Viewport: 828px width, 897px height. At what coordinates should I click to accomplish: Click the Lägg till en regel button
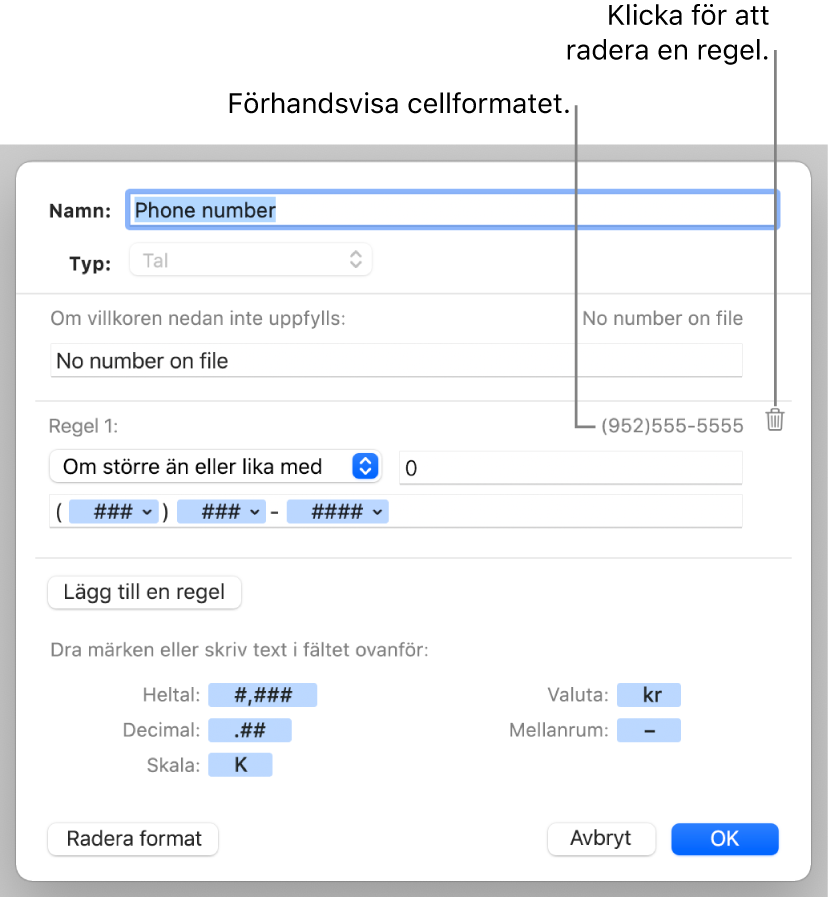click(144, 592)
